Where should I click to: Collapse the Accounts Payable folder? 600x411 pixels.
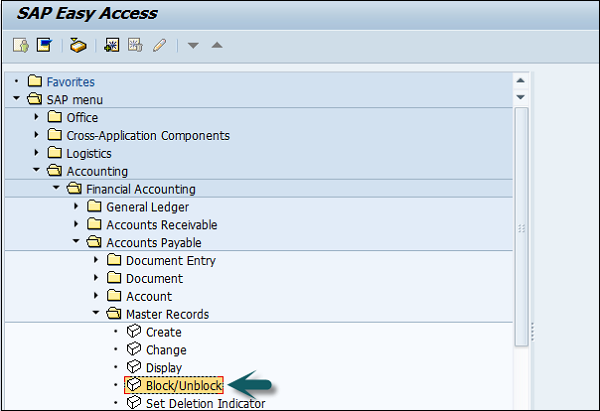pos(76,242)
